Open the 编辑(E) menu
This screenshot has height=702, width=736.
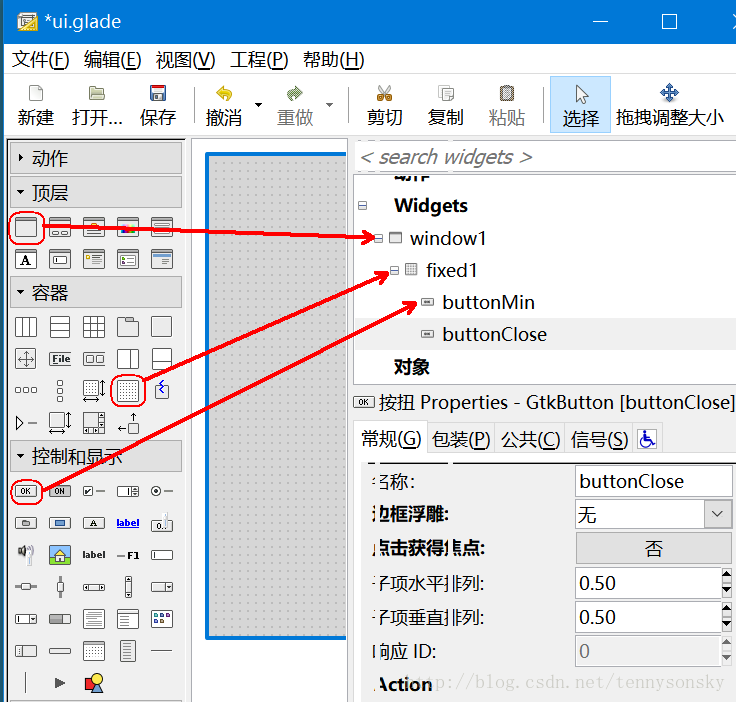coord(113,60)
